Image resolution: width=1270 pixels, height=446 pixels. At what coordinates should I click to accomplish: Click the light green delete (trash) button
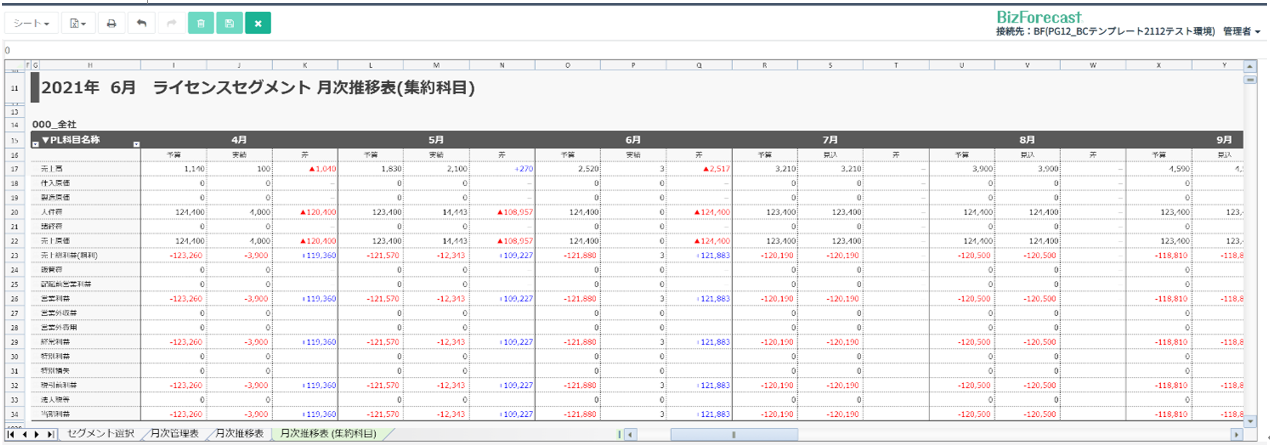coord(201,23)
